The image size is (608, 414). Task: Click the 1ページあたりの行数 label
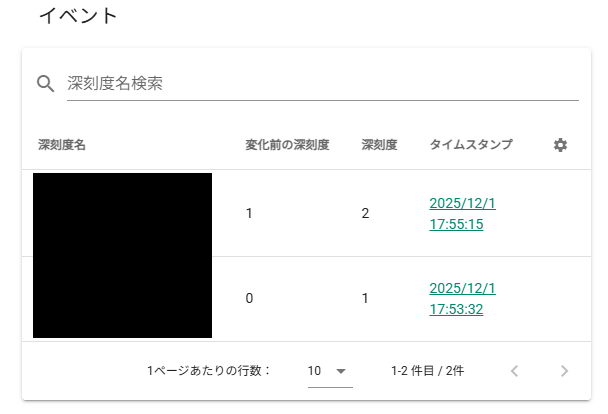[x=209, y=371]
